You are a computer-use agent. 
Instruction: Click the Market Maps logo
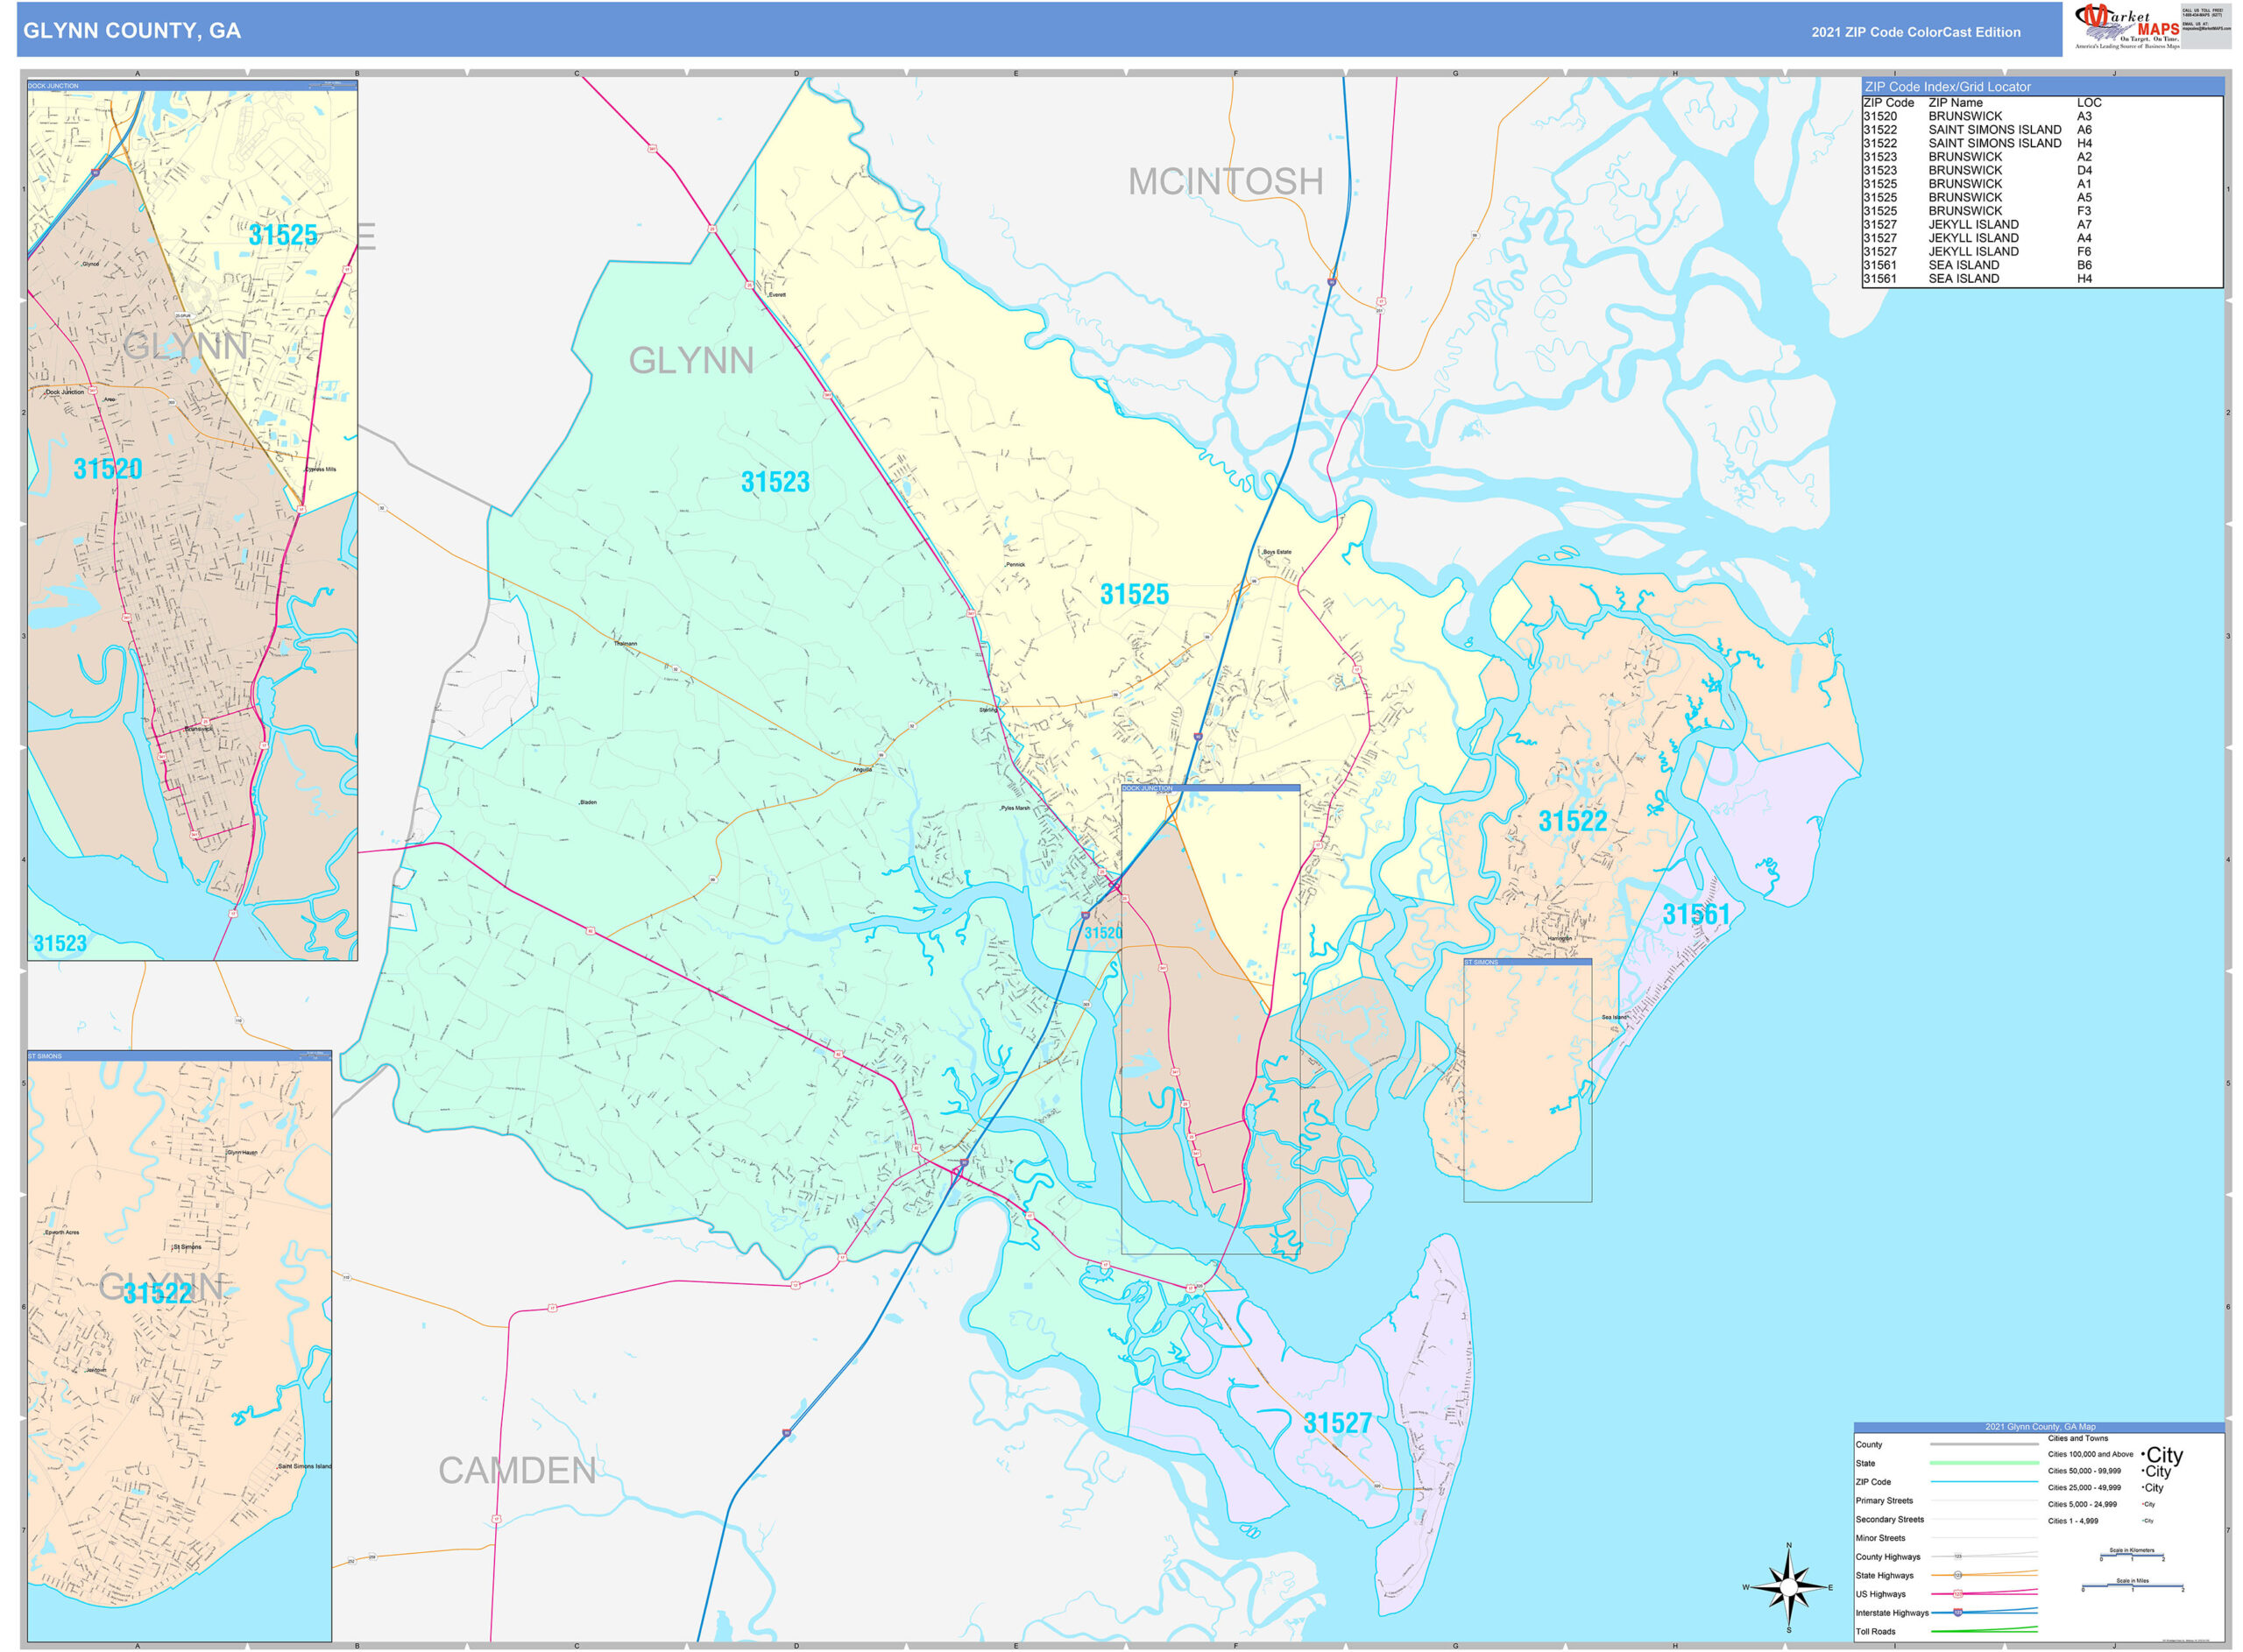pos(2126,26)
